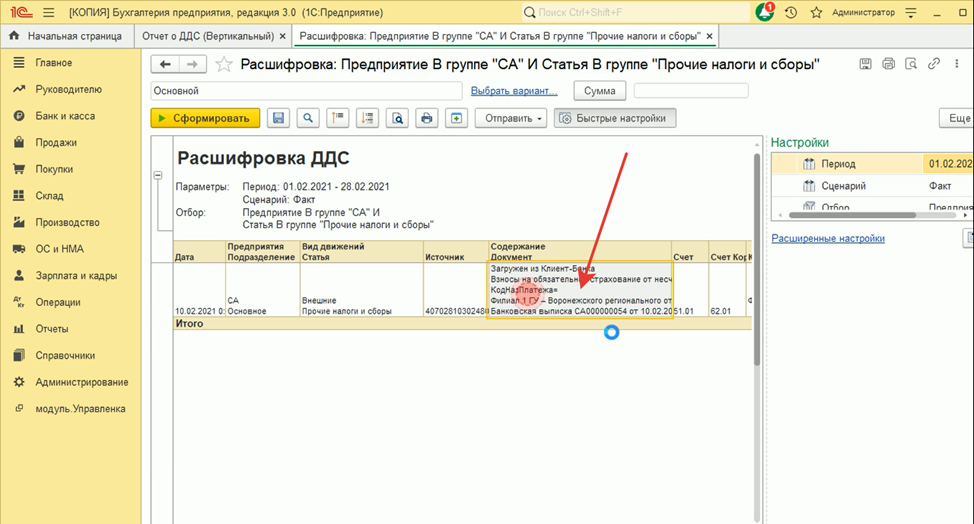Click the global search field

click(x=635, y=12)
